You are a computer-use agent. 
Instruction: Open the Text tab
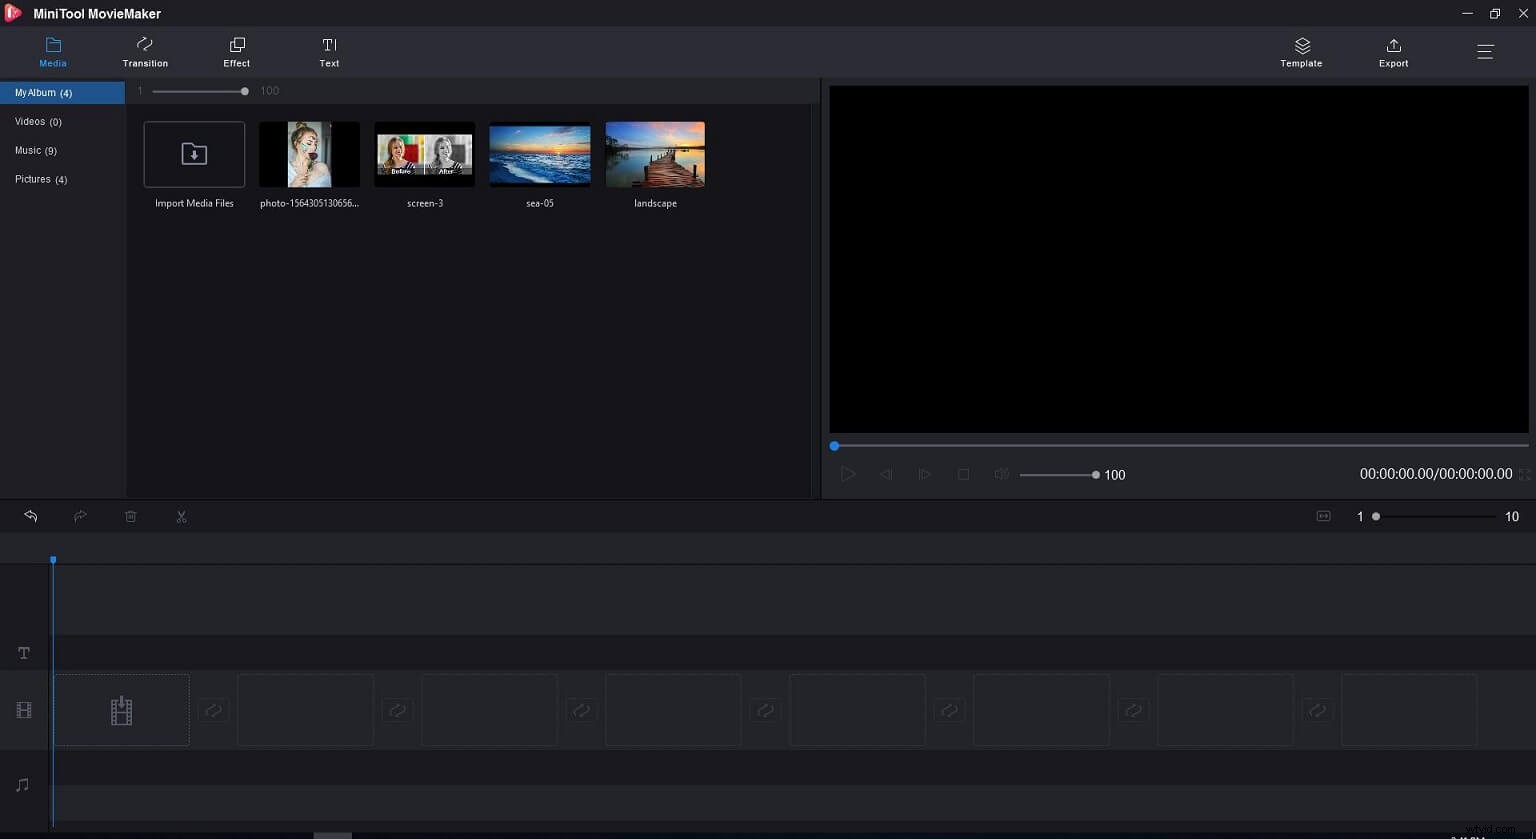point(329,51)
